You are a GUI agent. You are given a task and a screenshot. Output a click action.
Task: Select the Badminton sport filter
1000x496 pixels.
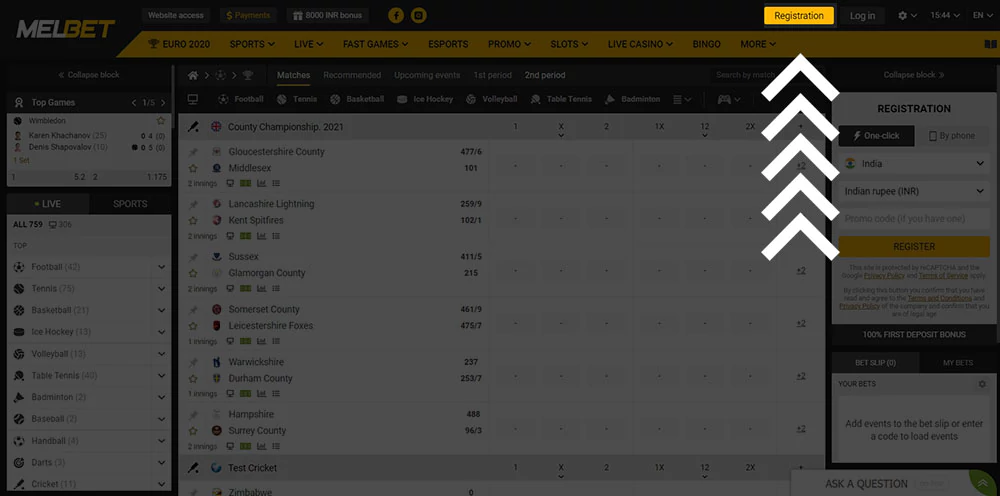coord(634,99)
